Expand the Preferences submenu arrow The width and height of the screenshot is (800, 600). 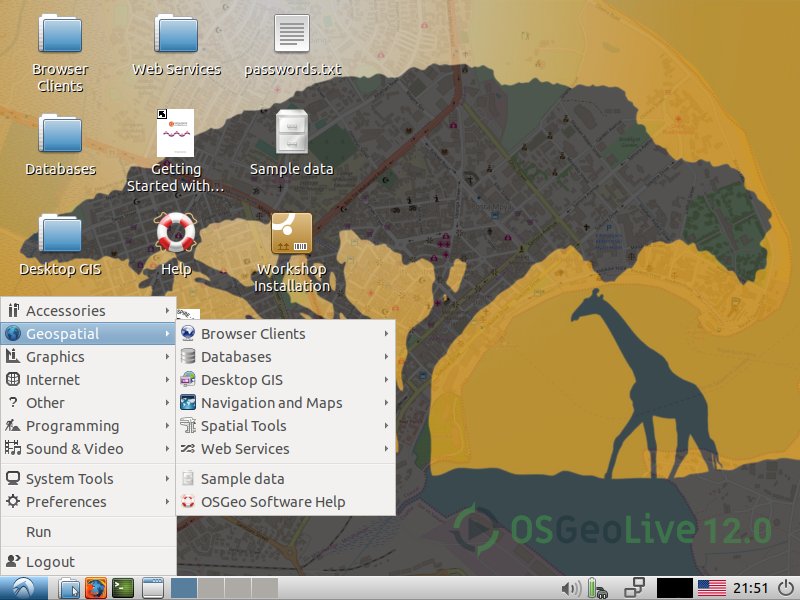(167, 502)
